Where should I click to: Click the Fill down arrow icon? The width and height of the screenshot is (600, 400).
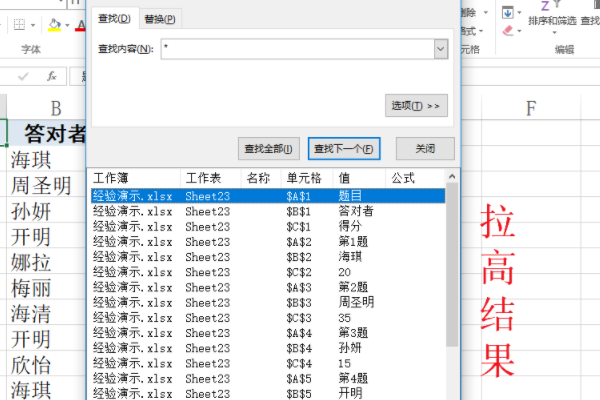[x=507, y=12]
